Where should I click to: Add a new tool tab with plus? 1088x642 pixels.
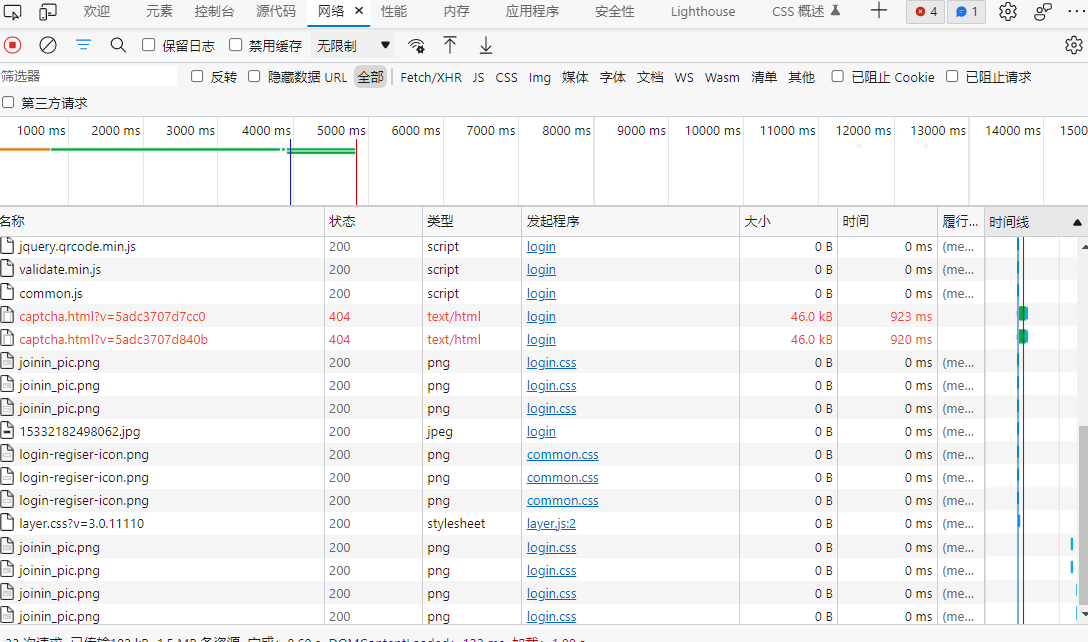pos(878,10)
